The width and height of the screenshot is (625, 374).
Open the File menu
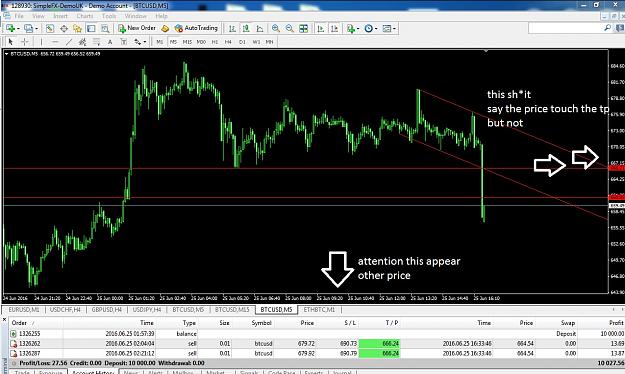click(19, 16)
